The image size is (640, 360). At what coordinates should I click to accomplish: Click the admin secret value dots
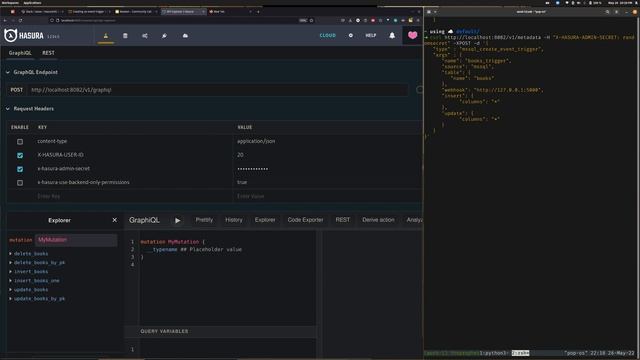pos(253,169)
